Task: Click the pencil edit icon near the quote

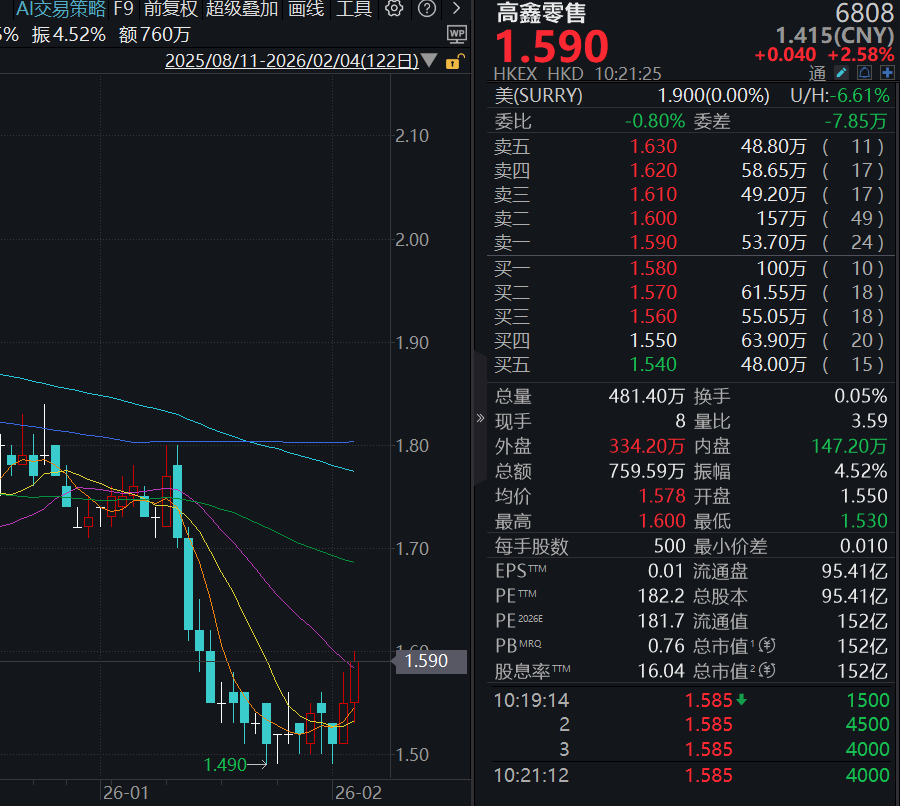Action: (841, 73)
